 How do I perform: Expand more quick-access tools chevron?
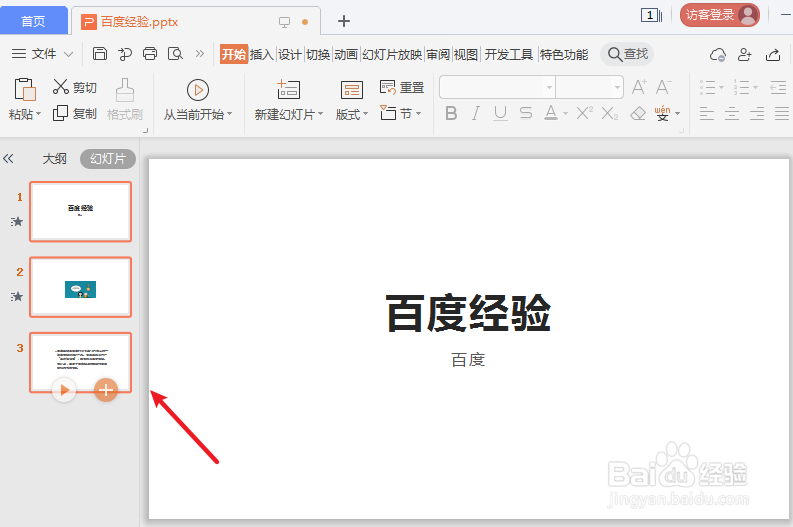point(200,54)
